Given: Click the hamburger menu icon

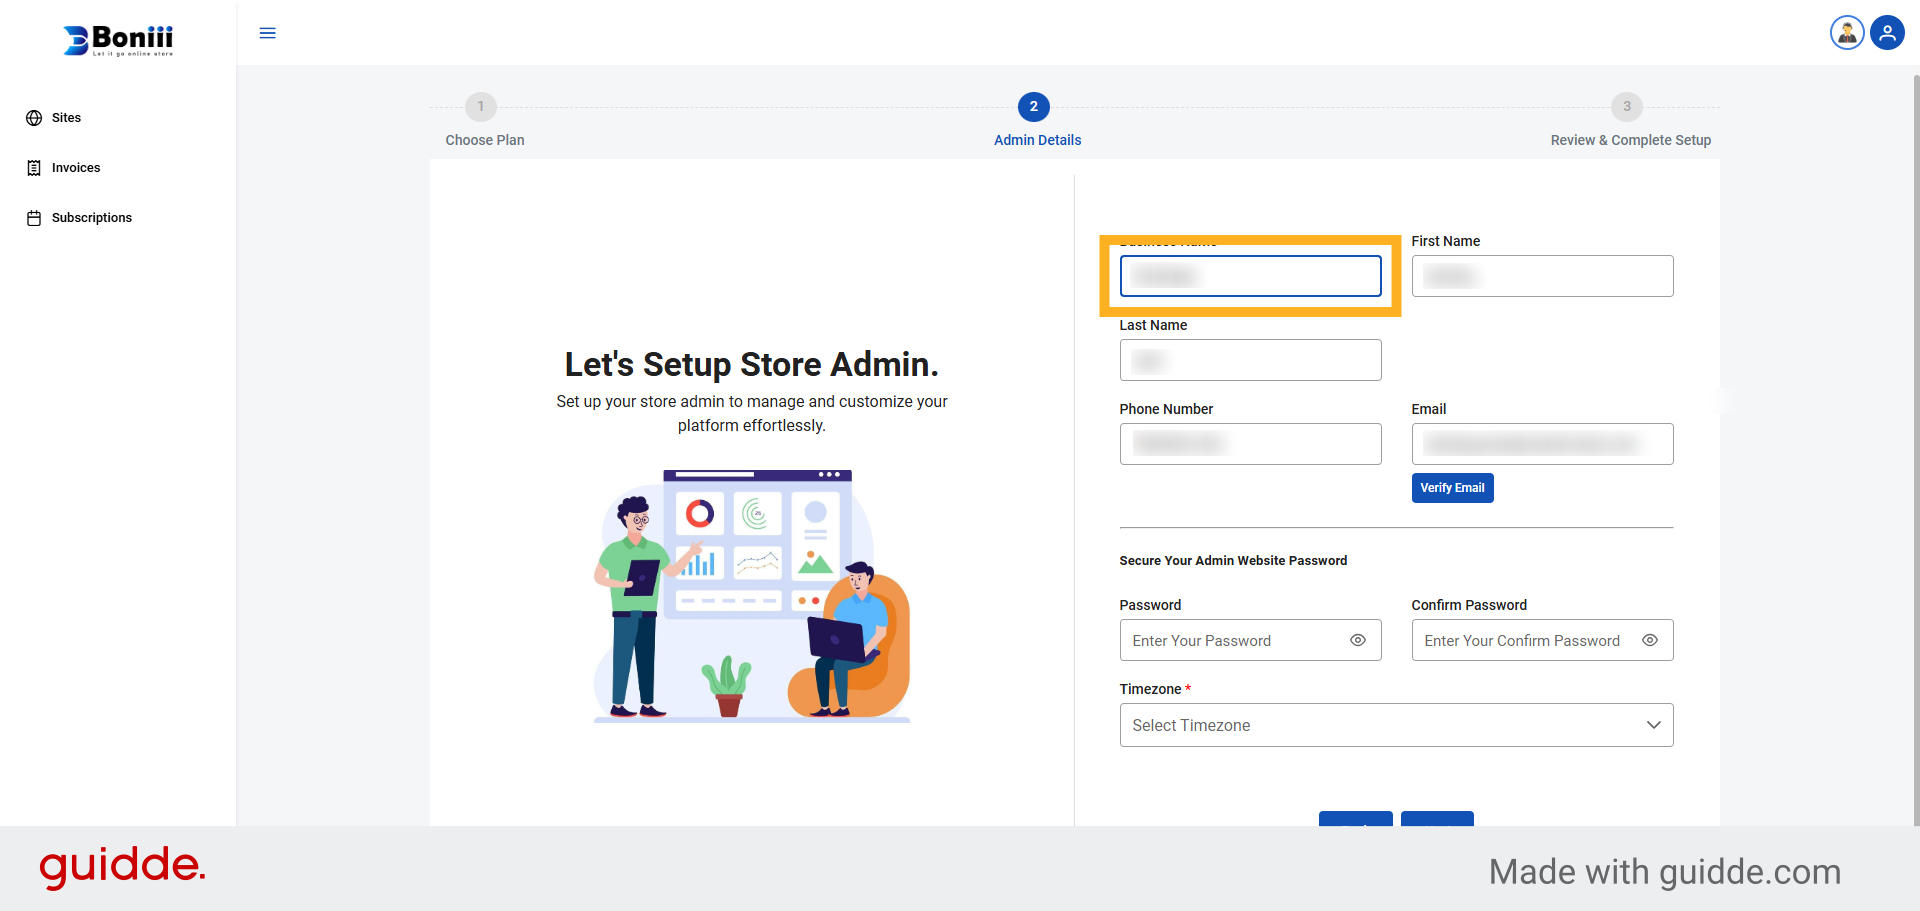Looking at the screenshot, I should (267, 33).
